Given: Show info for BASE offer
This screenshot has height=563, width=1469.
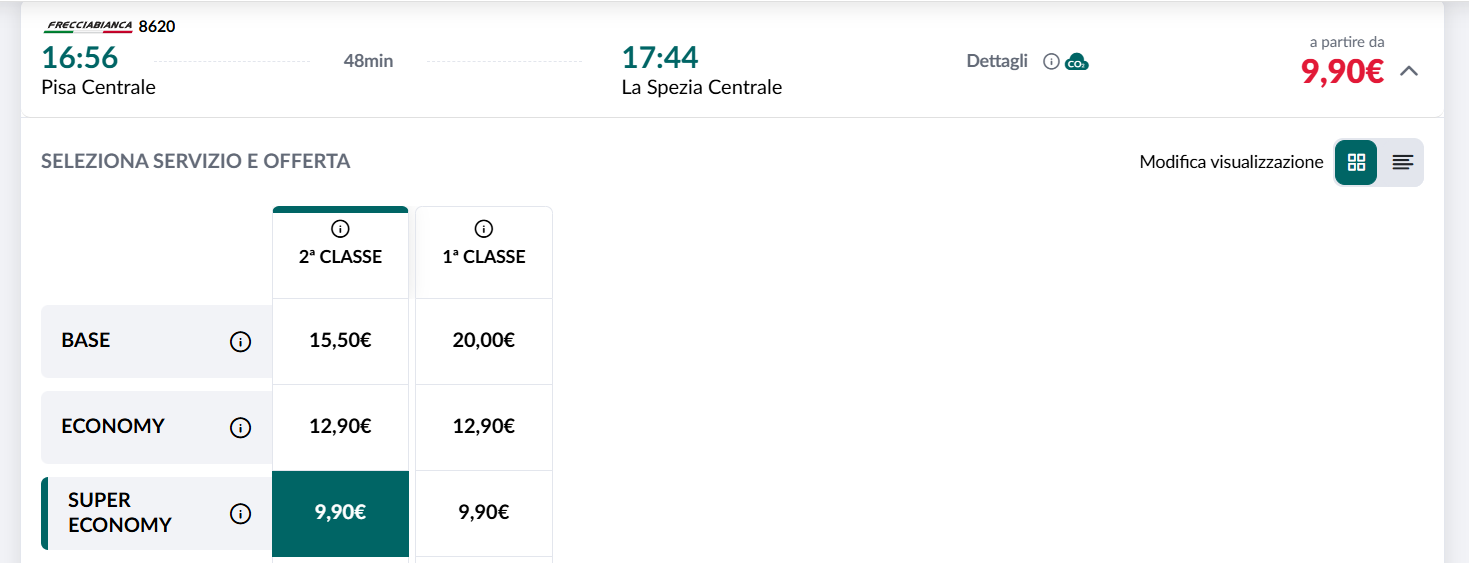Looking at the screenshot, I should (240, 342).
